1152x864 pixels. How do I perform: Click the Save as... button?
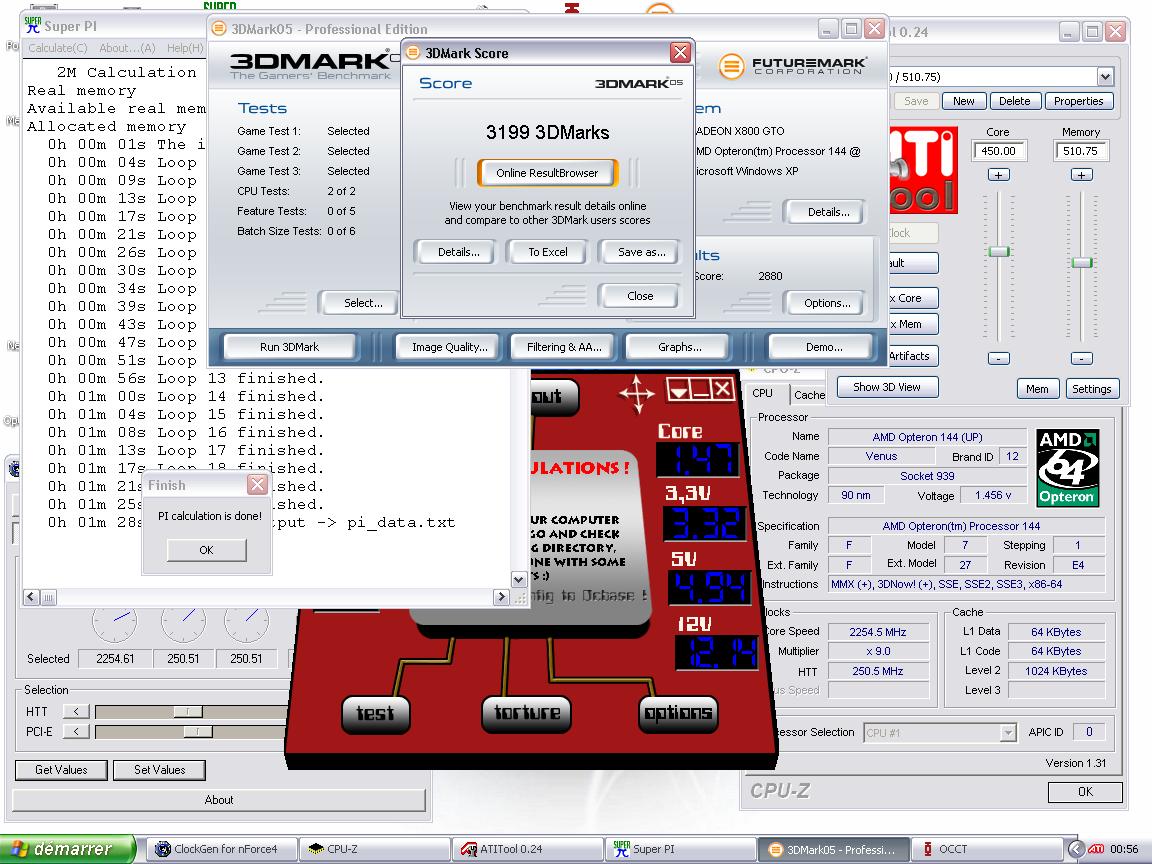[x=641, y=252]
